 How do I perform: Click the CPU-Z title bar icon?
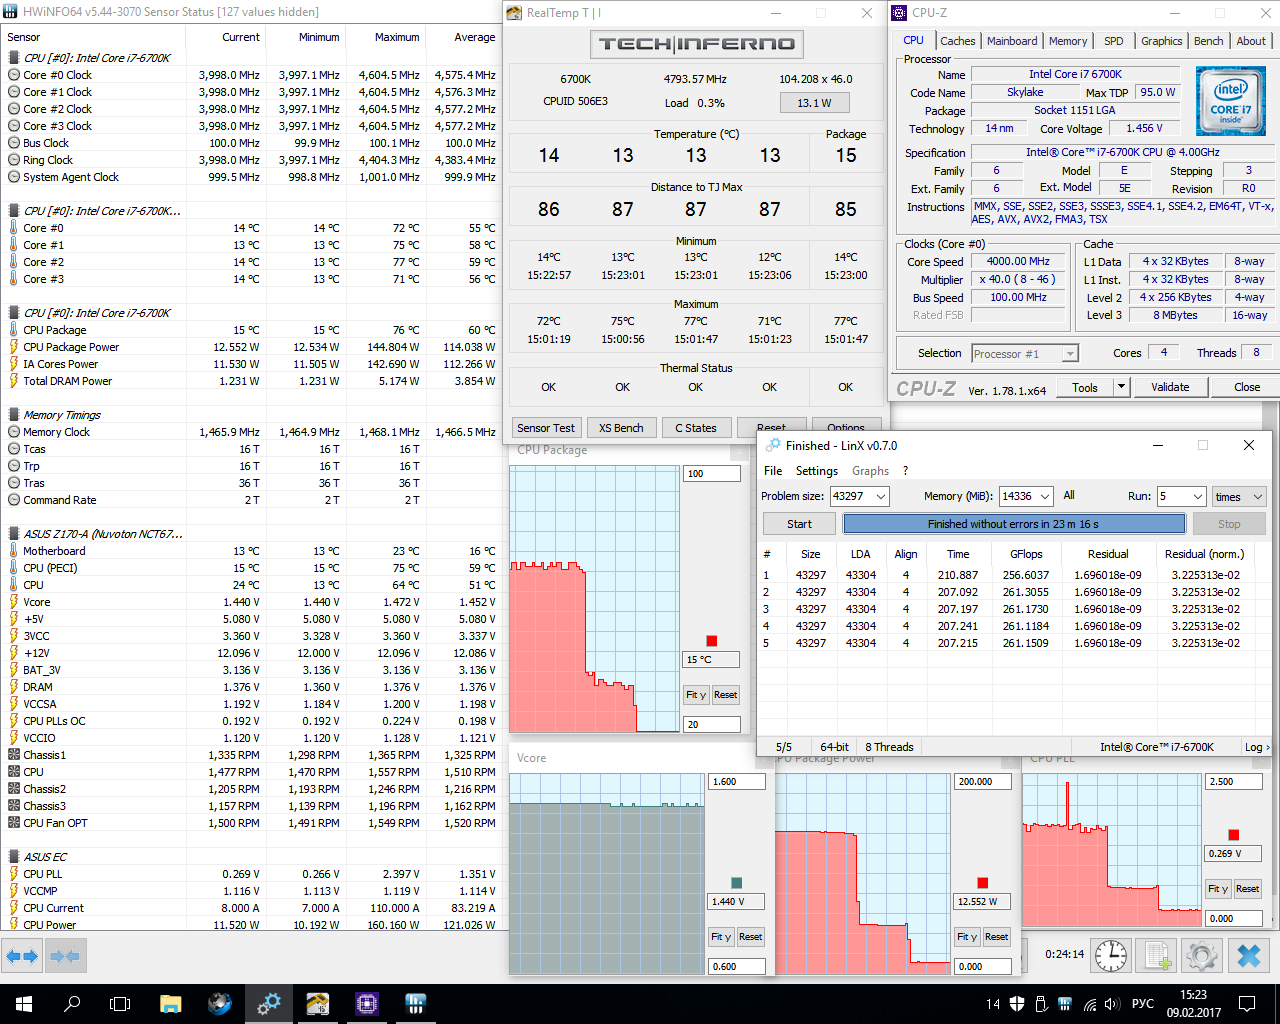click(899, 13)
